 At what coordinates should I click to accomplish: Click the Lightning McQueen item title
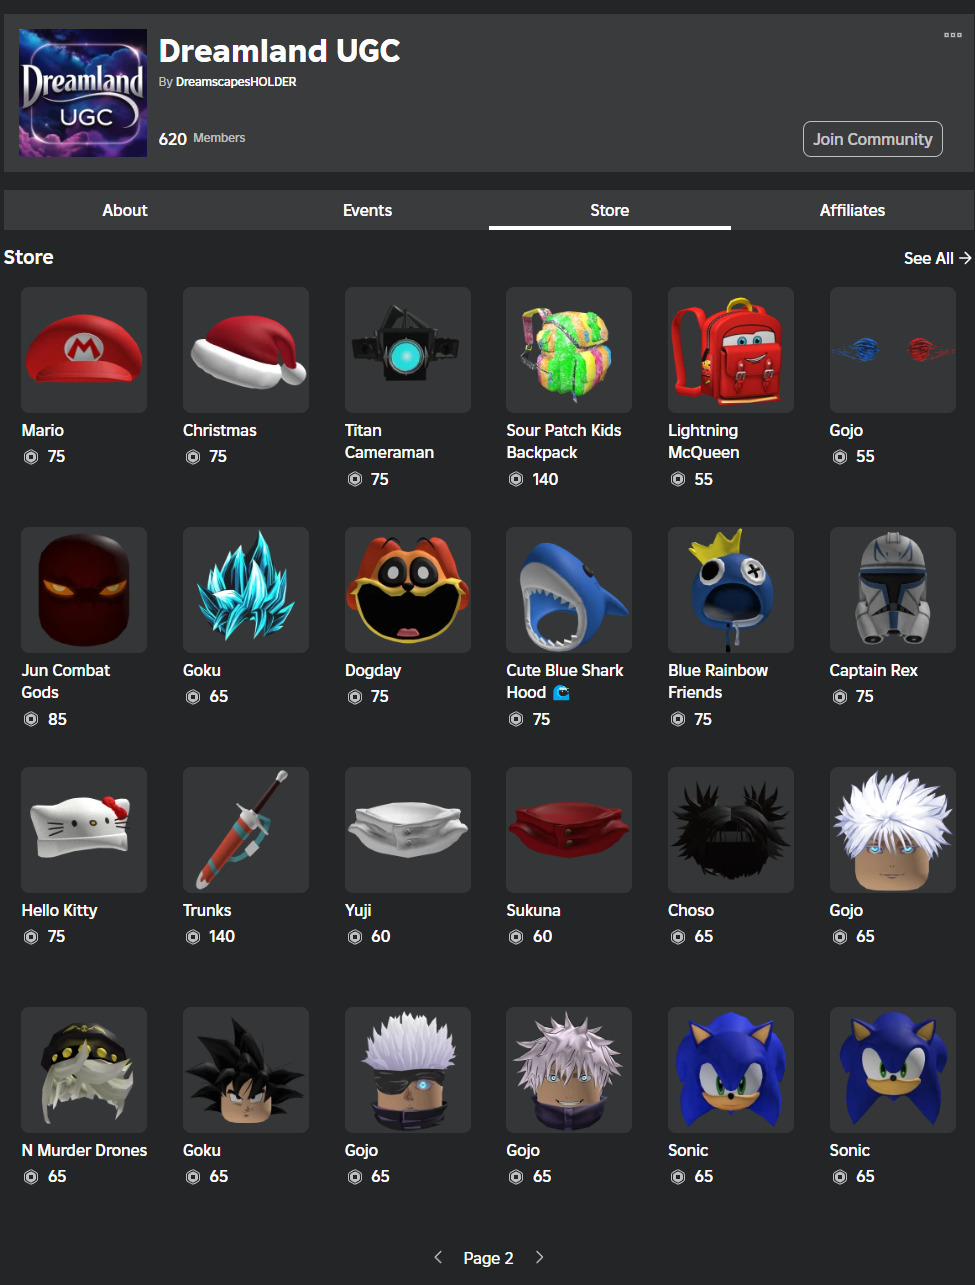[x=704, y=441]
